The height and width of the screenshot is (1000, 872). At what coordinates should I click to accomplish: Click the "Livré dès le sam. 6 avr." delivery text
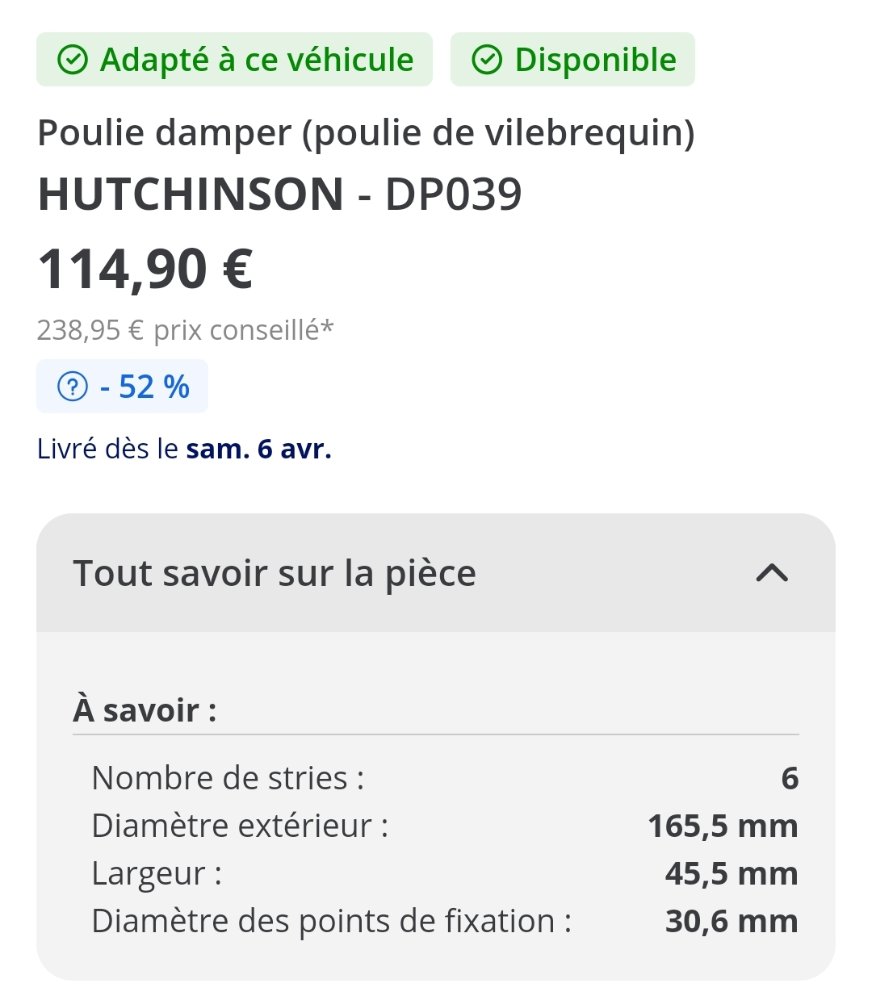pyautogui.click(x=184, y=449)
